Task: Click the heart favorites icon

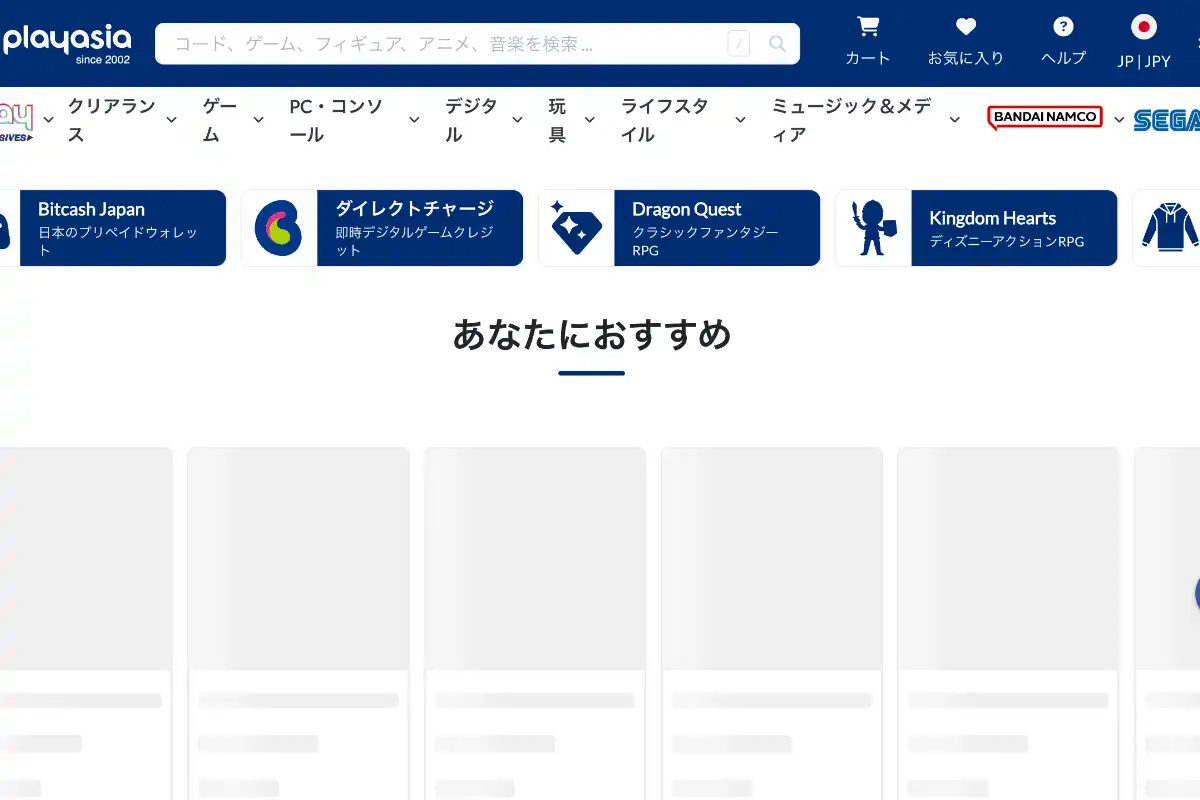Action: [x=965, y=27]
